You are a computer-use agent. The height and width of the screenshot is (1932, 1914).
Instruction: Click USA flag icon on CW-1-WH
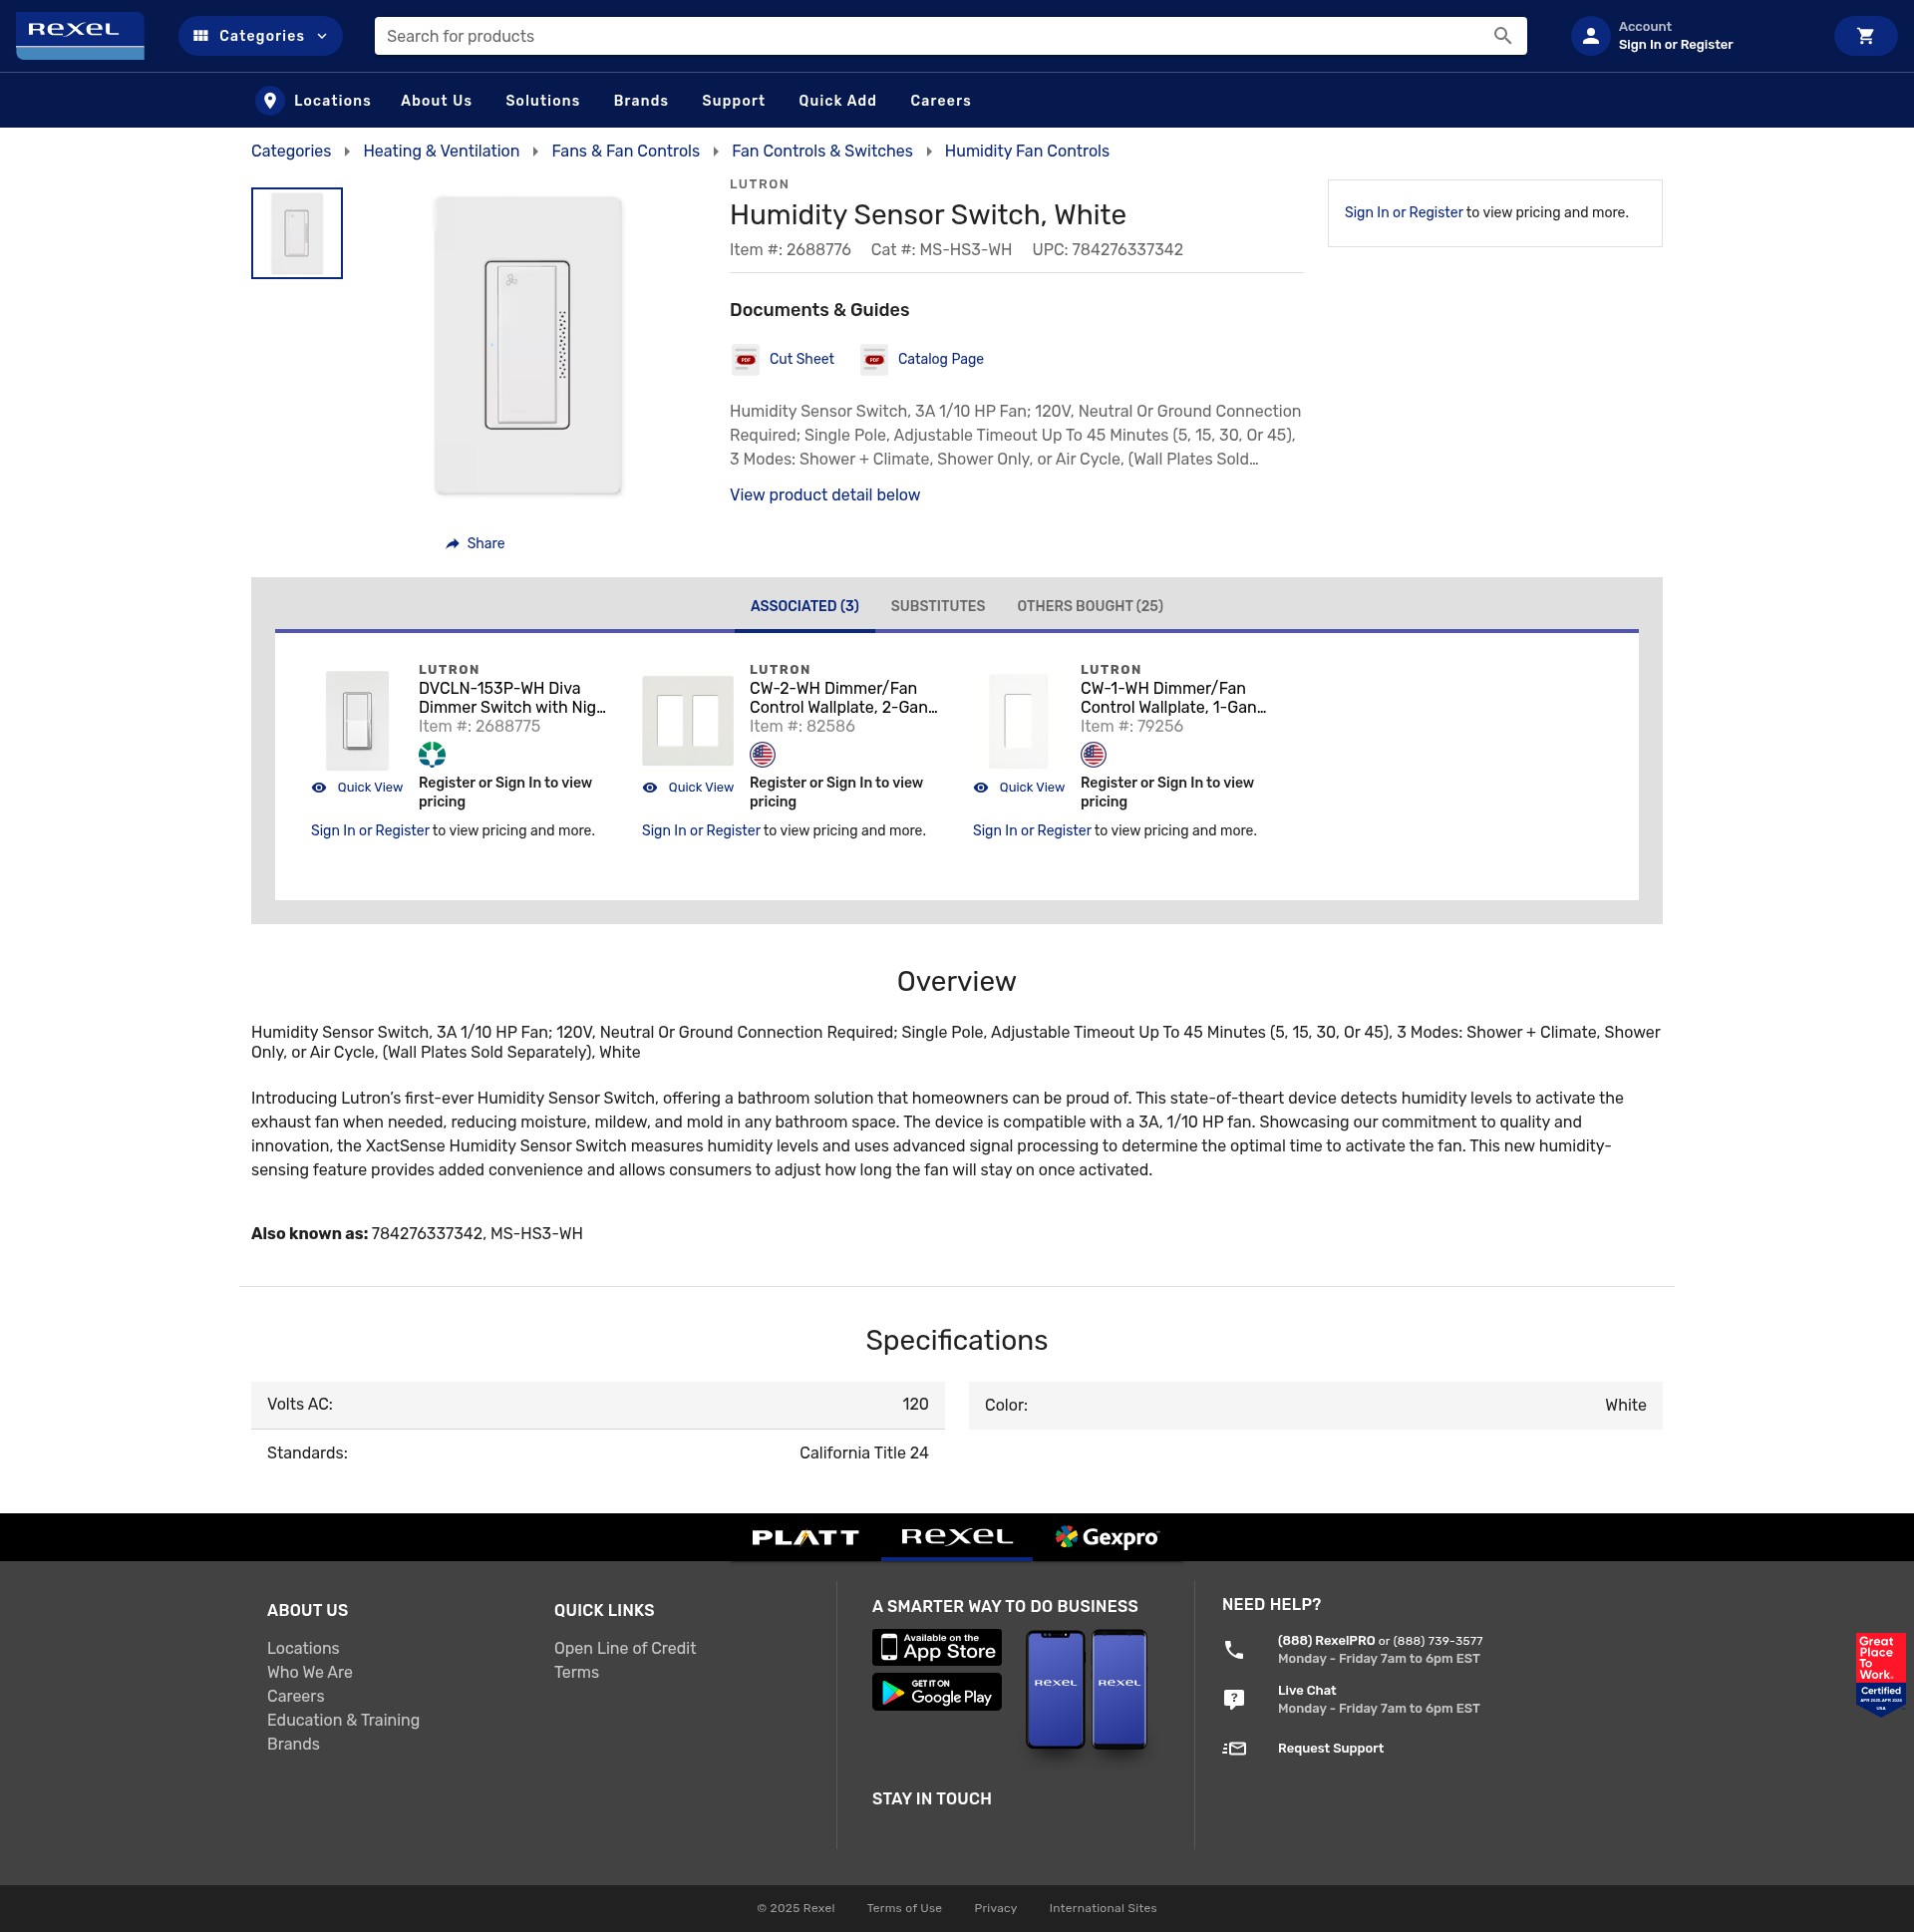(1094, 755)
